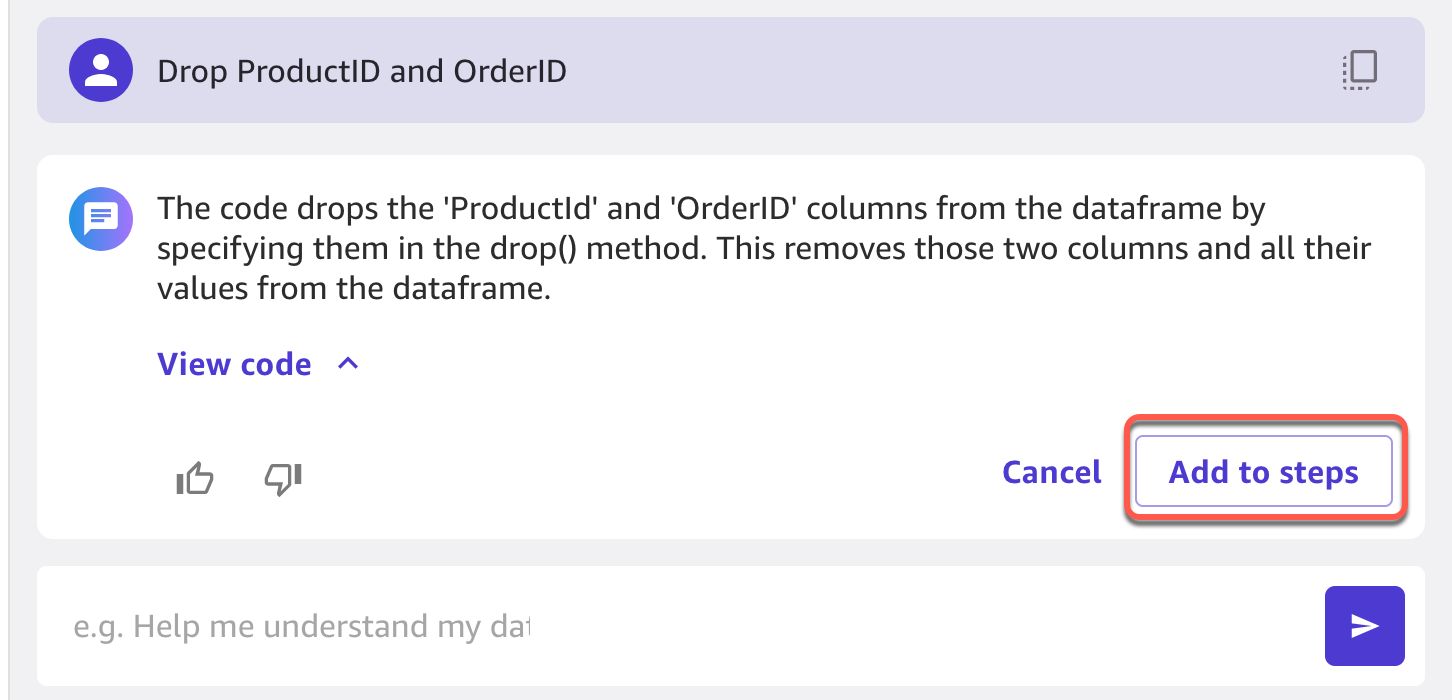This screenshot has width=1452, height=700.
Task: Copy the prompt using the copy icon
Action: coord(1359,70)
